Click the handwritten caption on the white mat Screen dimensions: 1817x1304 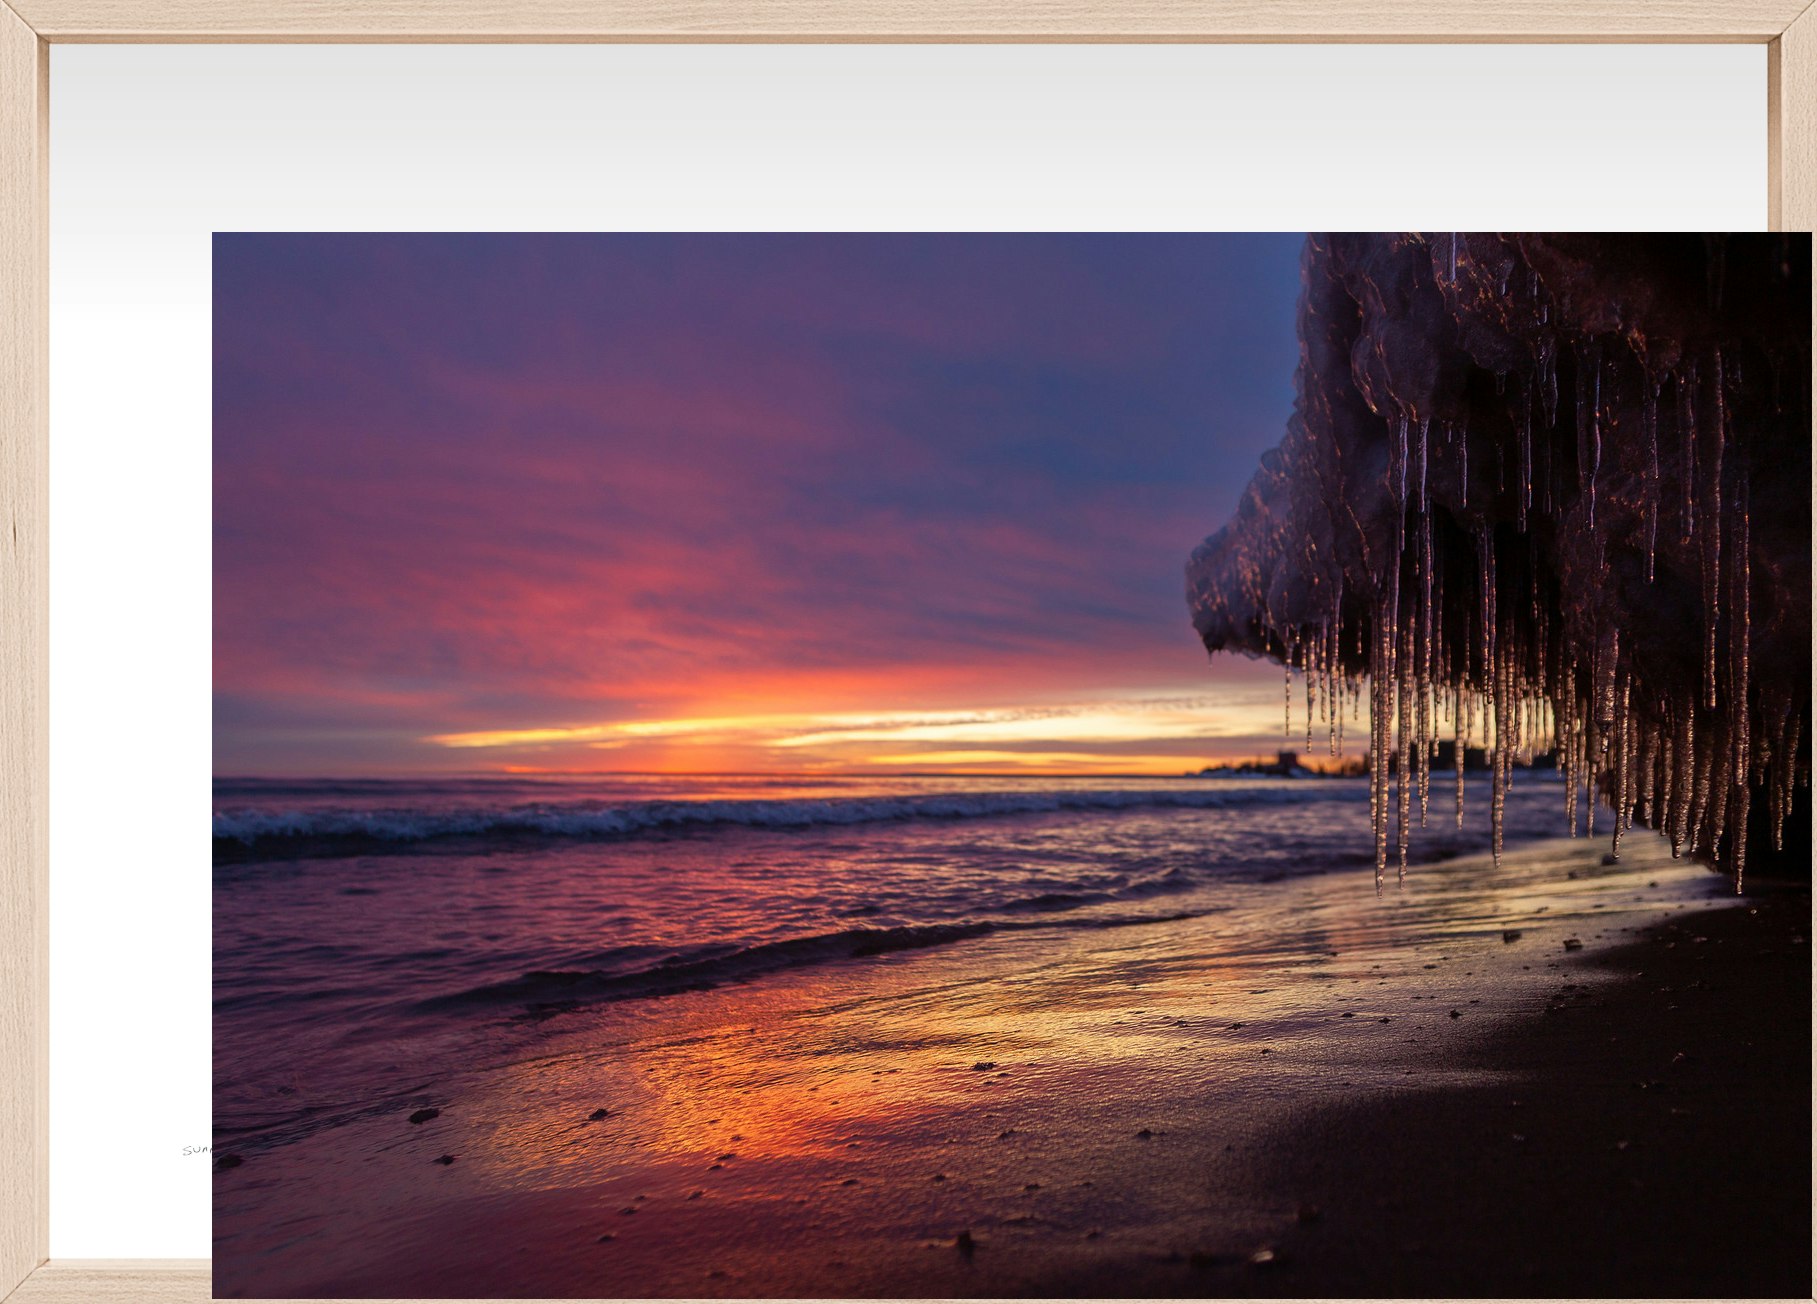click(x=197, y=1151)
